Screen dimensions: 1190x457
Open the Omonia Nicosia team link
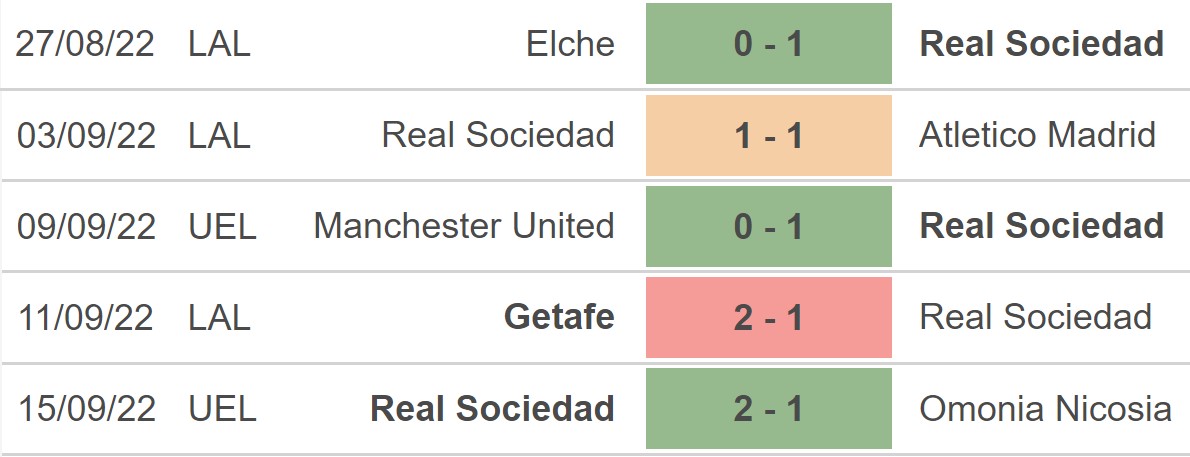tap(1045, 408)
